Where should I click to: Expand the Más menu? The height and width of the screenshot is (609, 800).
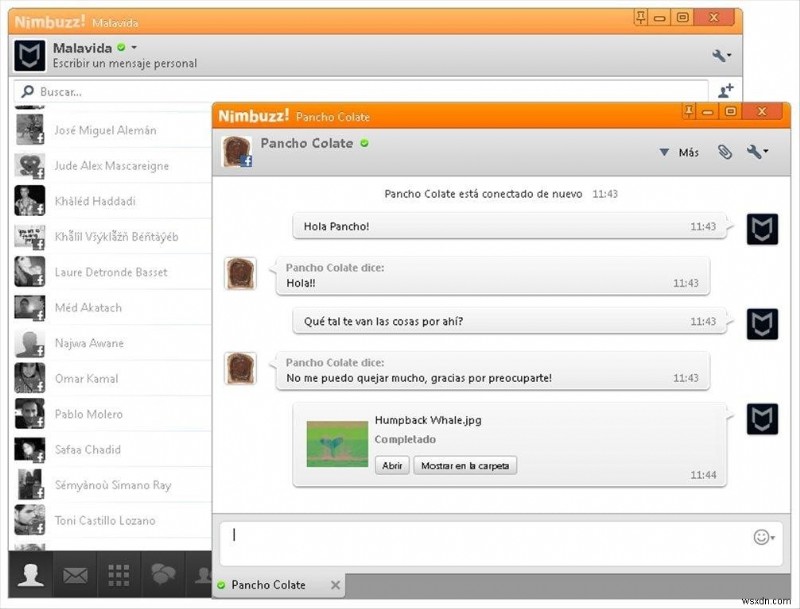click(679, 152)
